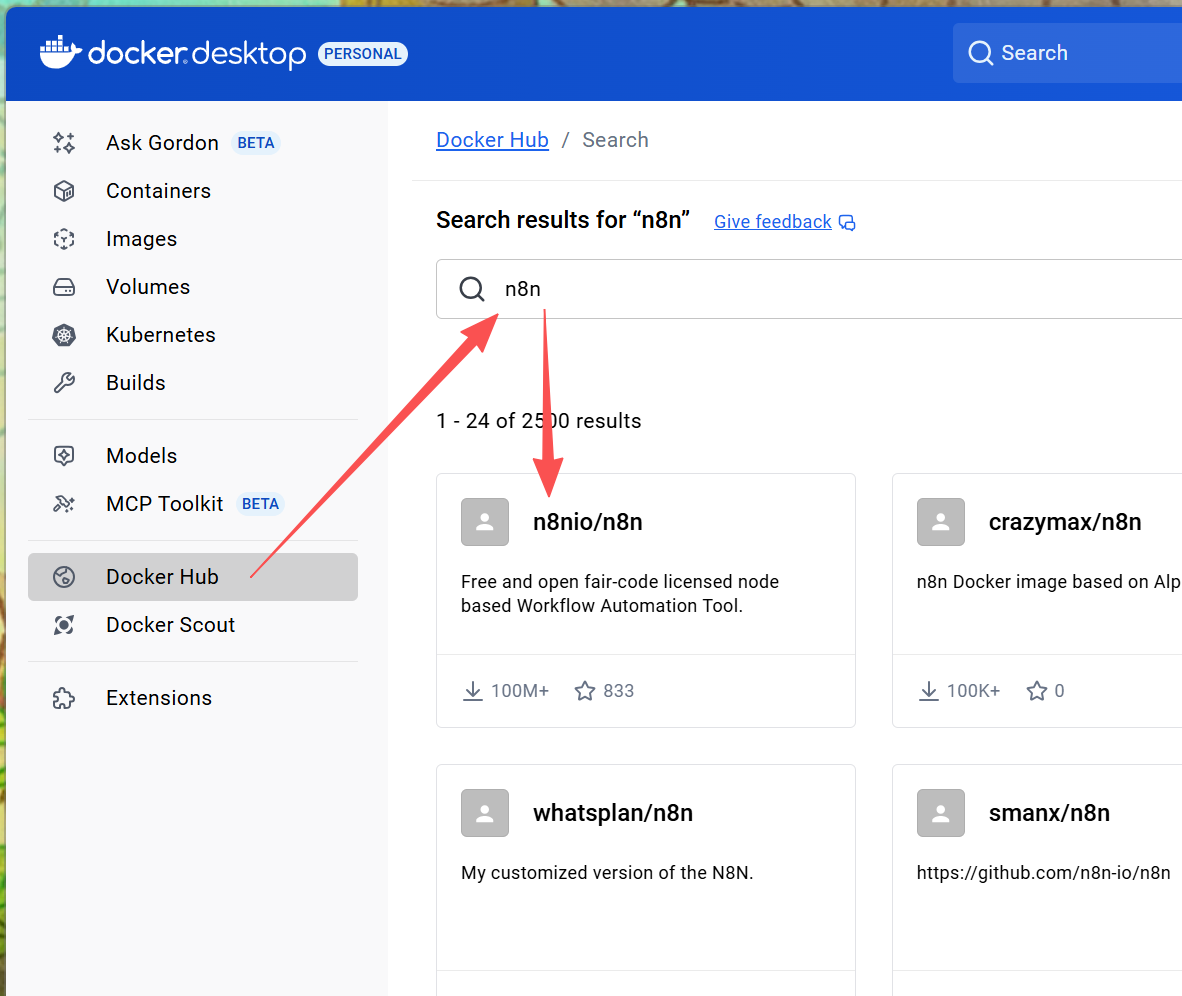Click the Builds wrench icon
Image resolution: width=1182 pixels, height=996 pixels.
(64, 383)
